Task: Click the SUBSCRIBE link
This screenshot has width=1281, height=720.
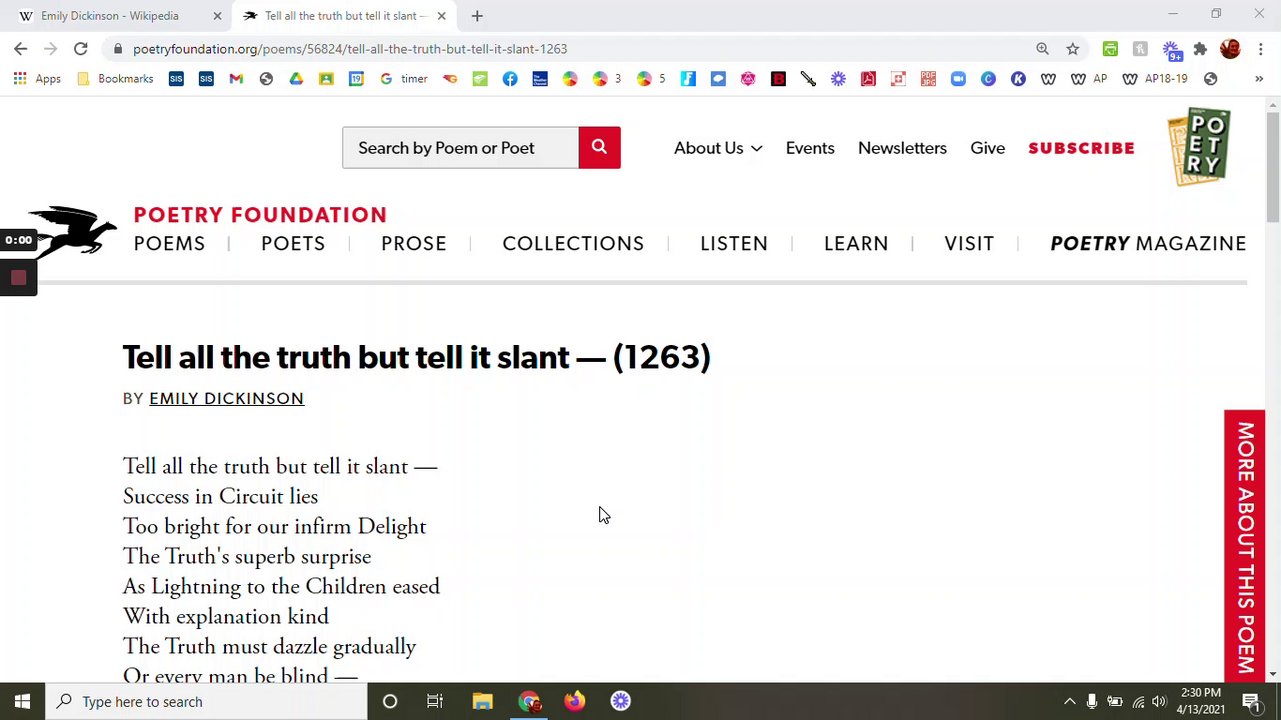Action: tap(1081, 148)
